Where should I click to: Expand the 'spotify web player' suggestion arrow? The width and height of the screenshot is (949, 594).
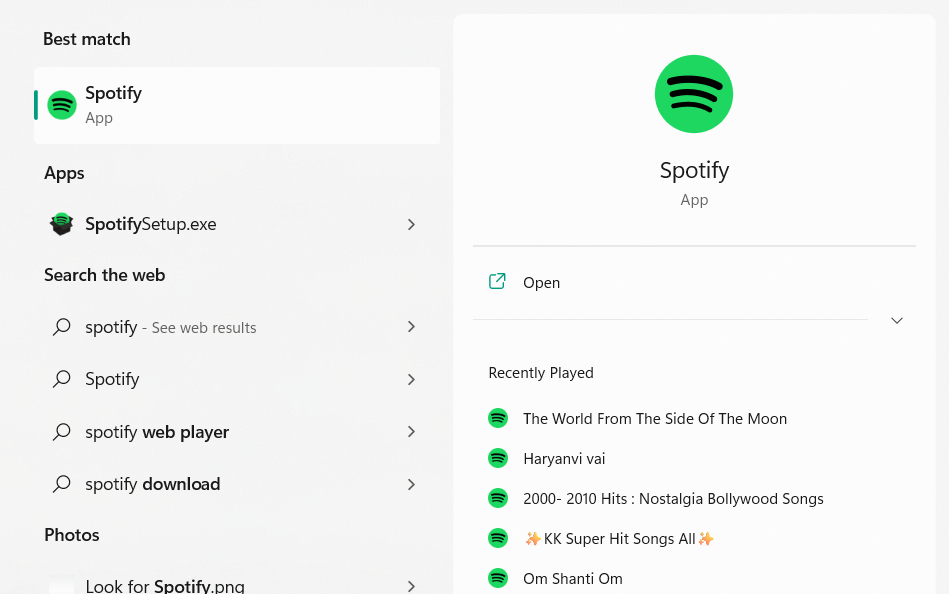tap(411, 432)
